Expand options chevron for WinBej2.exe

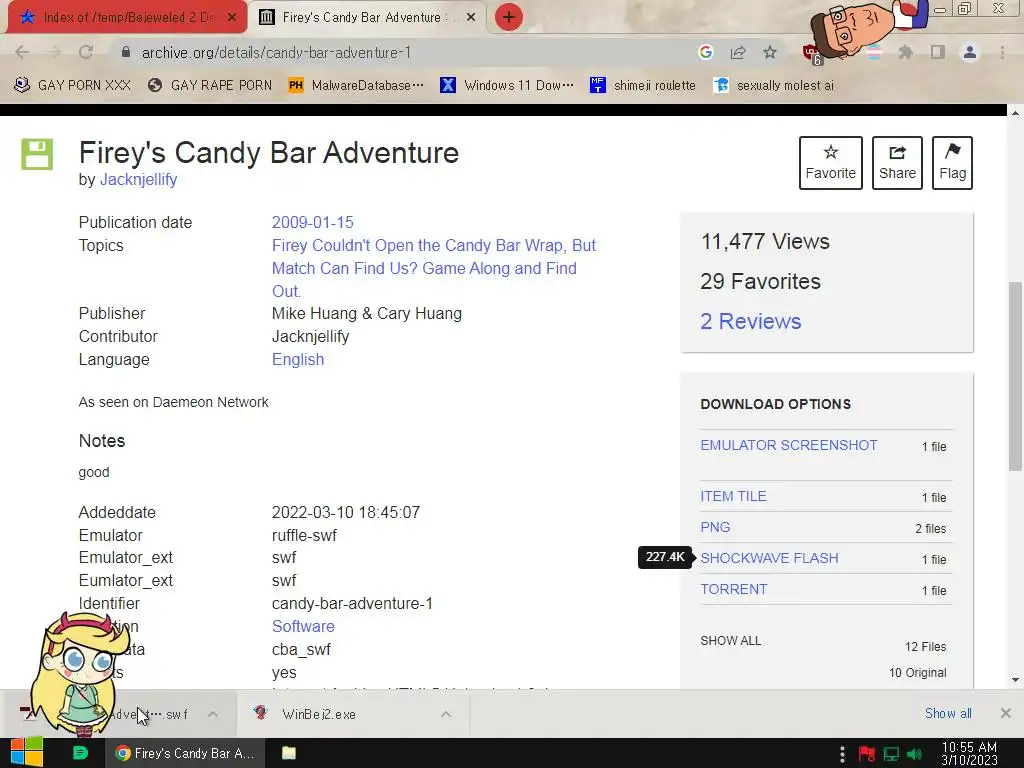pos(446,714)
